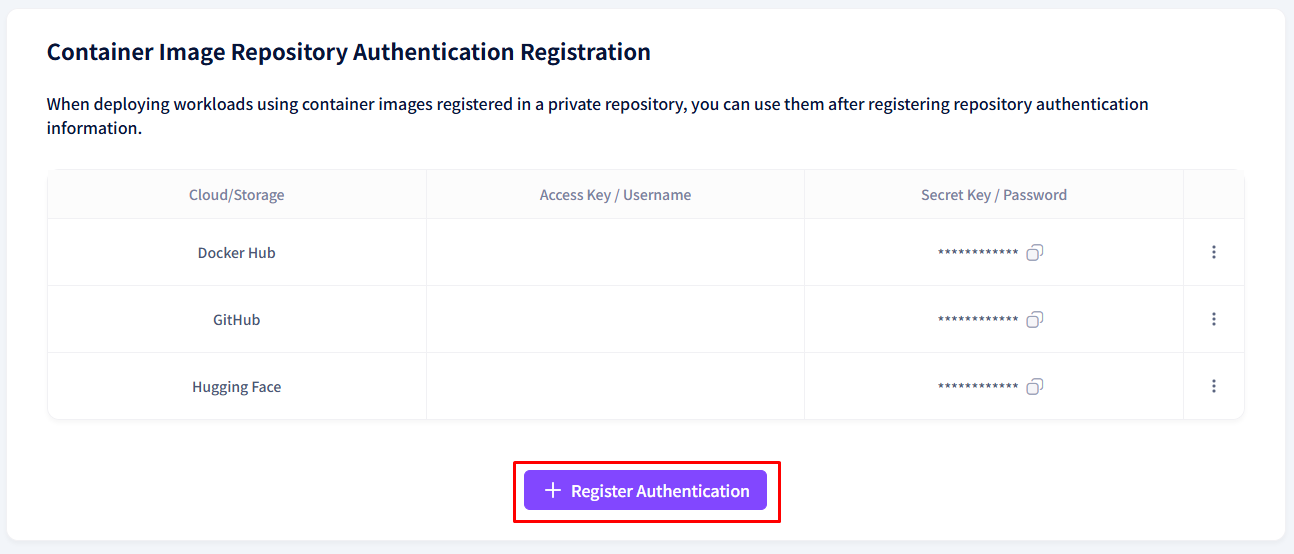Open the GitHub row options menu
The width and height of the screenshot is (1294, 554).
click(x=1214, y=319)
